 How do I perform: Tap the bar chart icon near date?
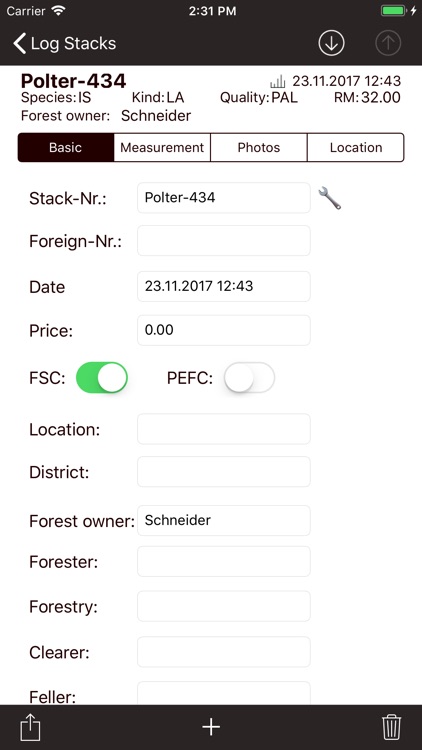click(x=278, y=82)
